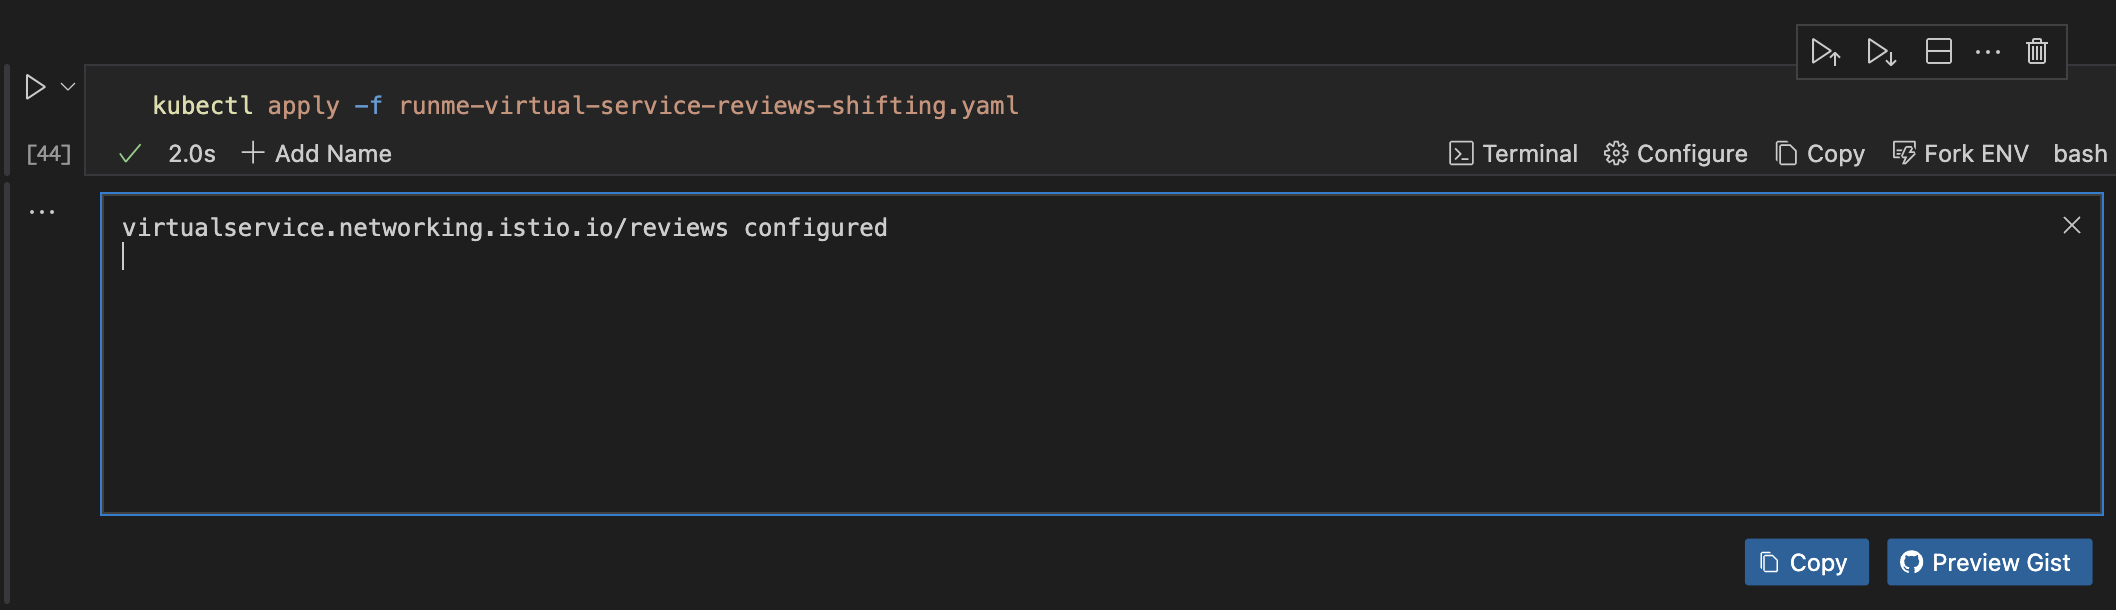Close the output terminal panel
2116x610 pixels.
[x=2072, y=226]
